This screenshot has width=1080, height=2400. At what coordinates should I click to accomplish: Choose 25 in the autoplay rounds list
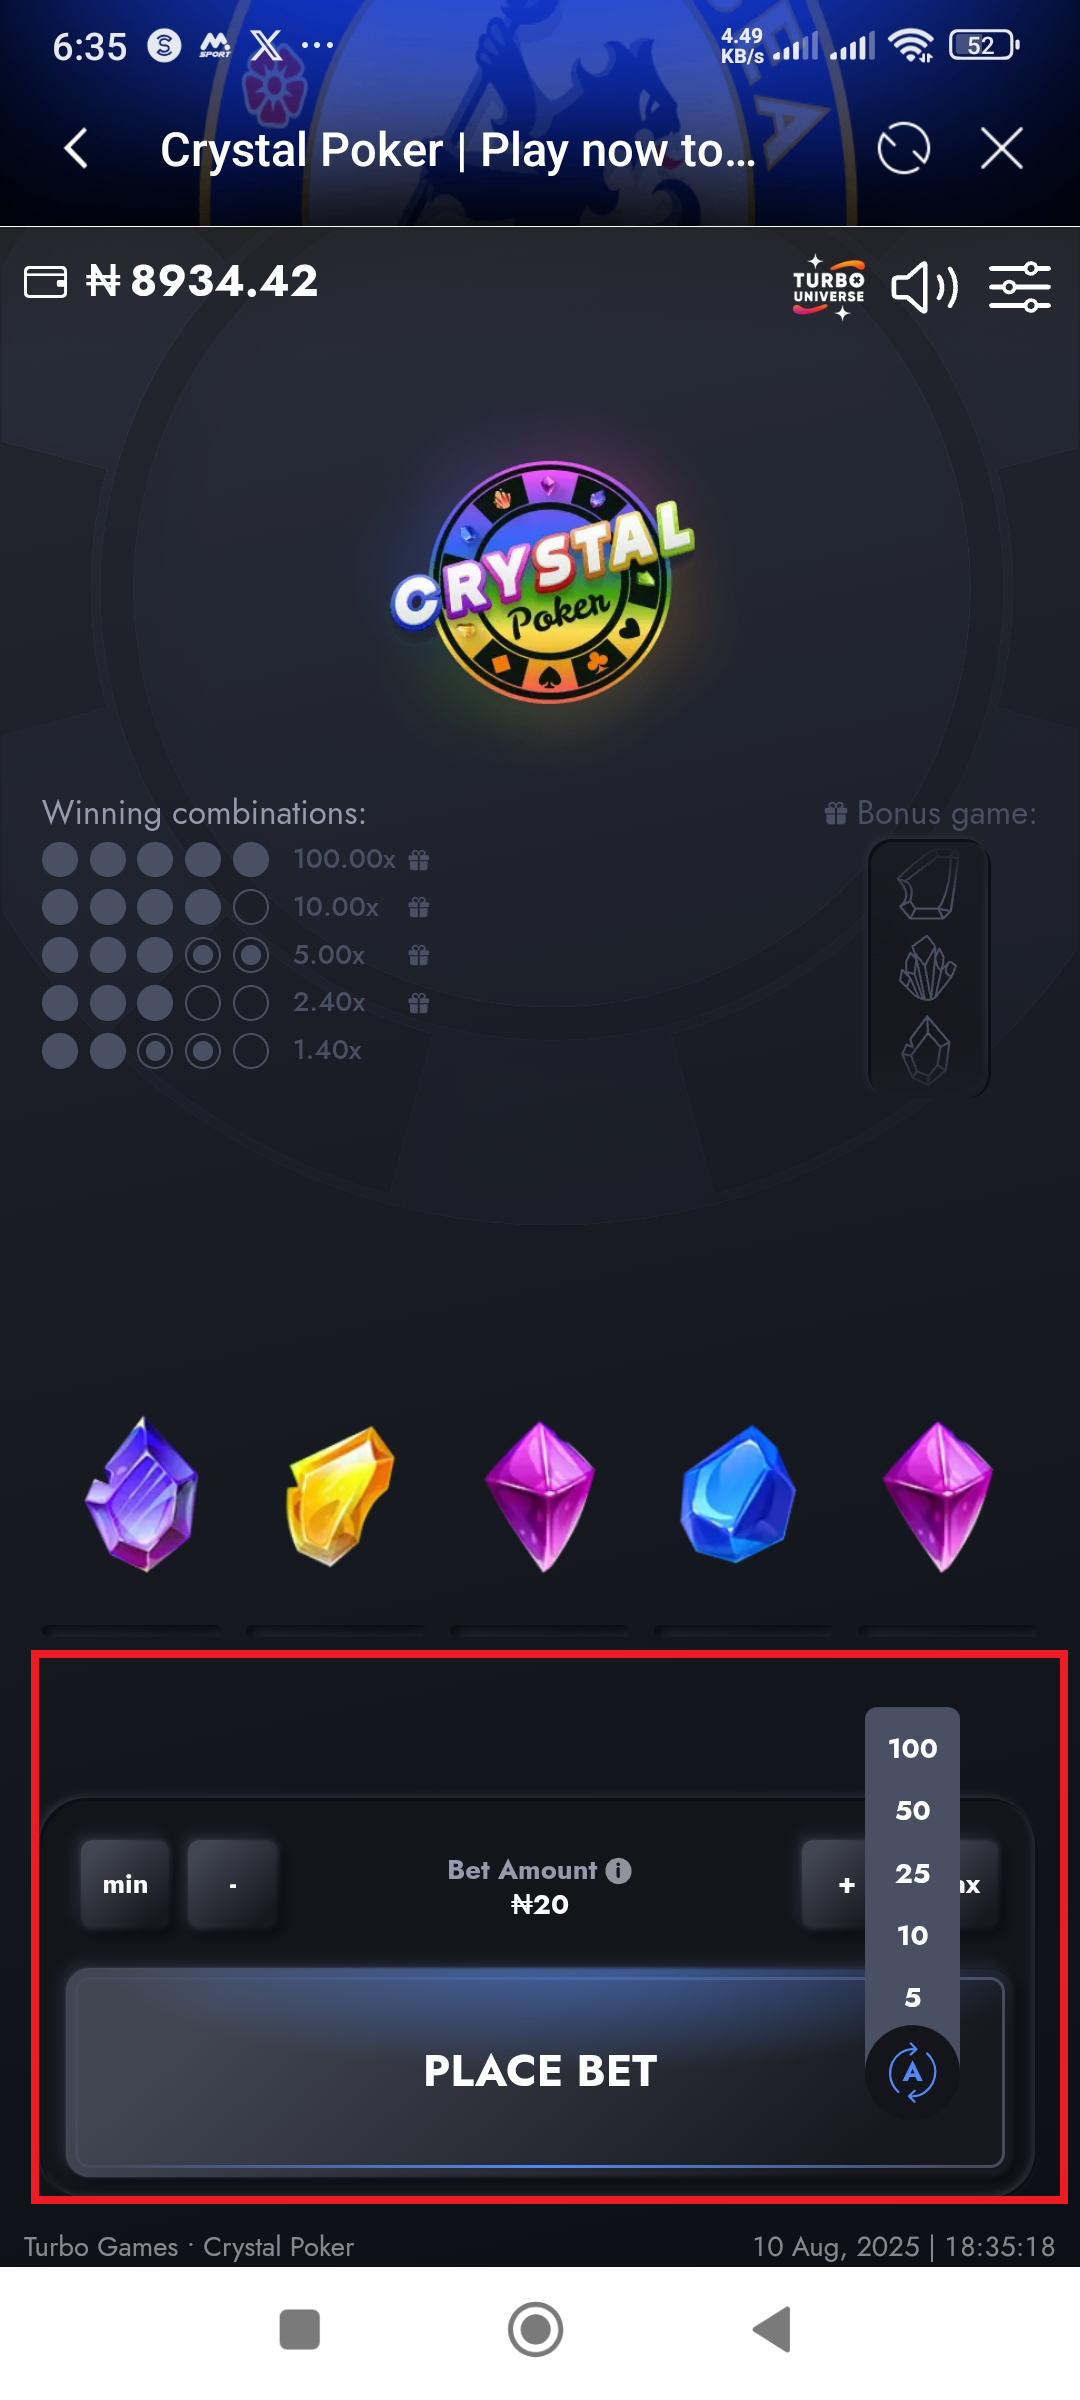coord(912,1873)
